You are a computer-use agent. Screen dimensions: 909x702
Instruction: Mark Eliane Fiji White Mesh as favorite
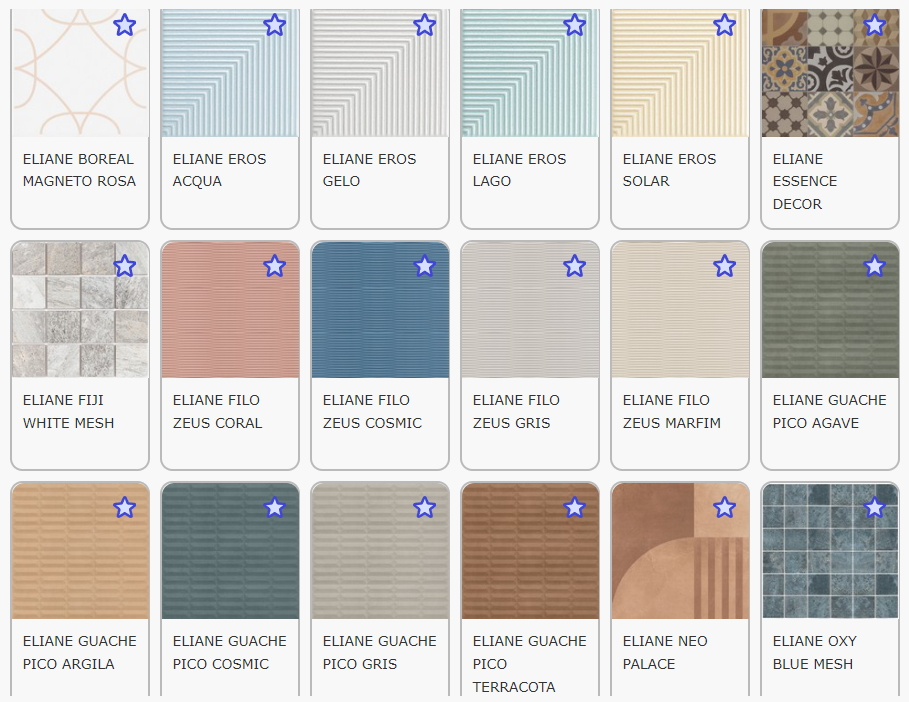pyautogui.click(x=124, y=266)
